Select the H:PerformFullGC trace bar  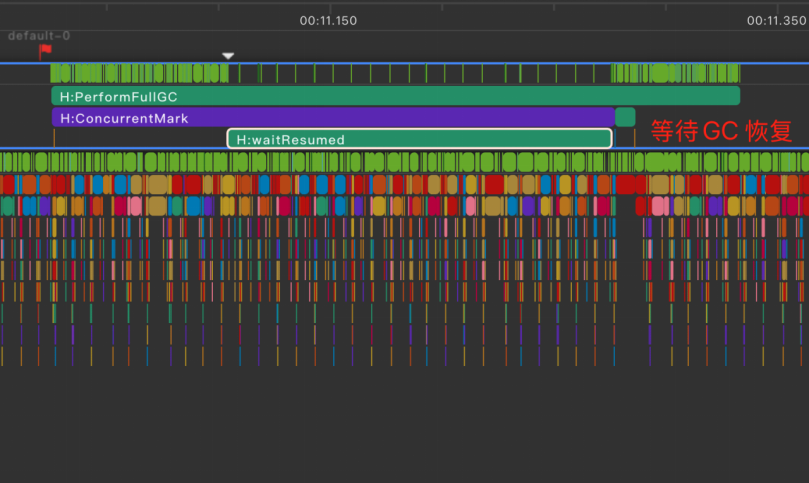click(x=396, y=96)
